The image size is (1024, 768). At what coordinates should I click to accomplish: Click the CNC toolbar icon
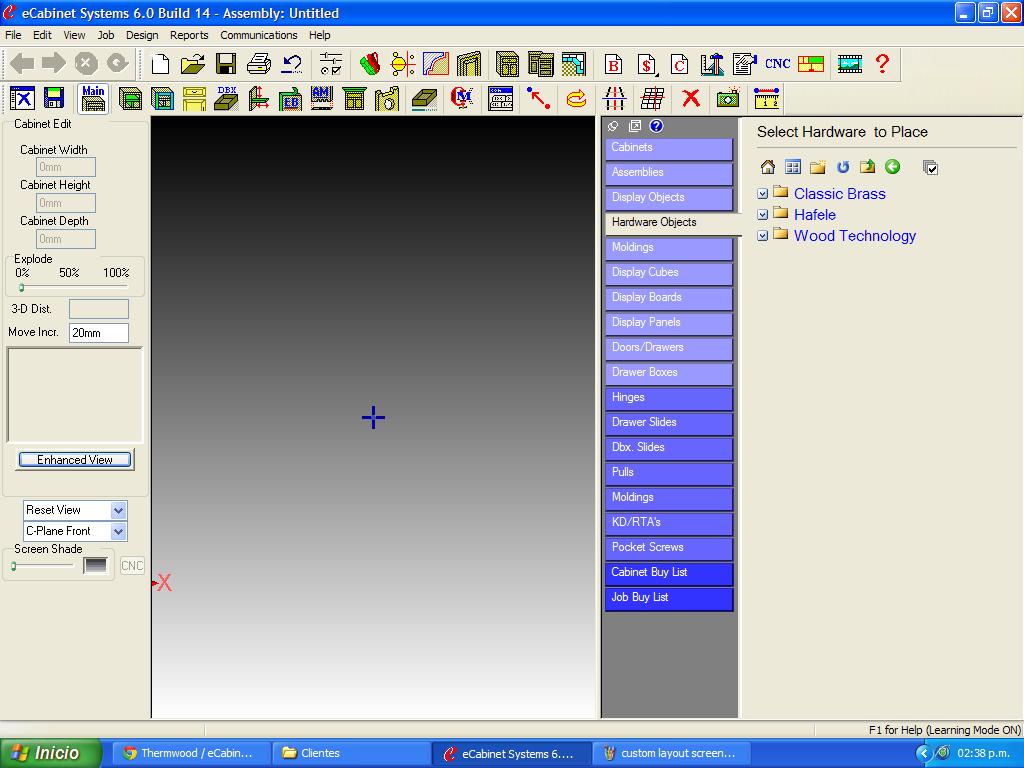click(x=777, y=64)
